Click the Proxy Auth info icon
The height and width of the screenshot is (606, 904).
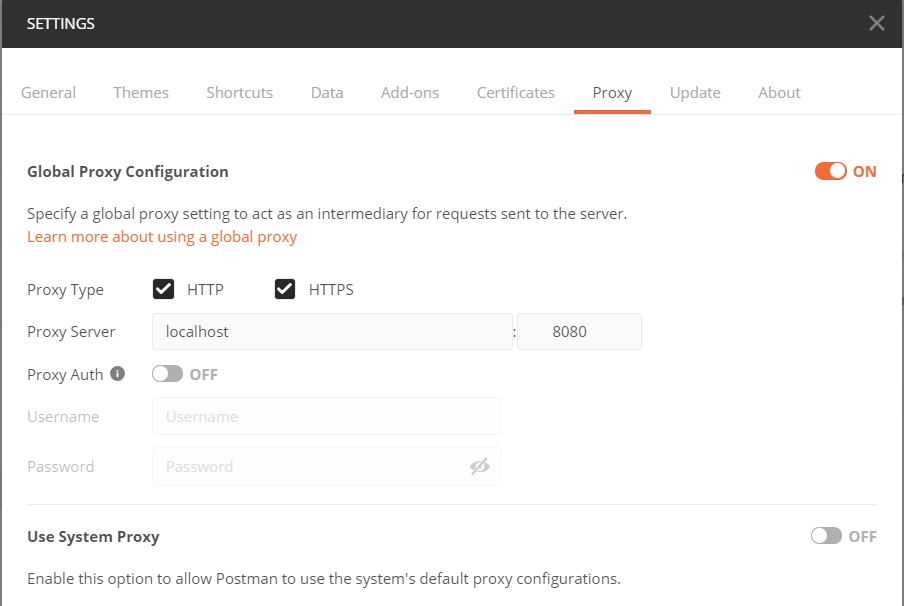pos(118,374)
